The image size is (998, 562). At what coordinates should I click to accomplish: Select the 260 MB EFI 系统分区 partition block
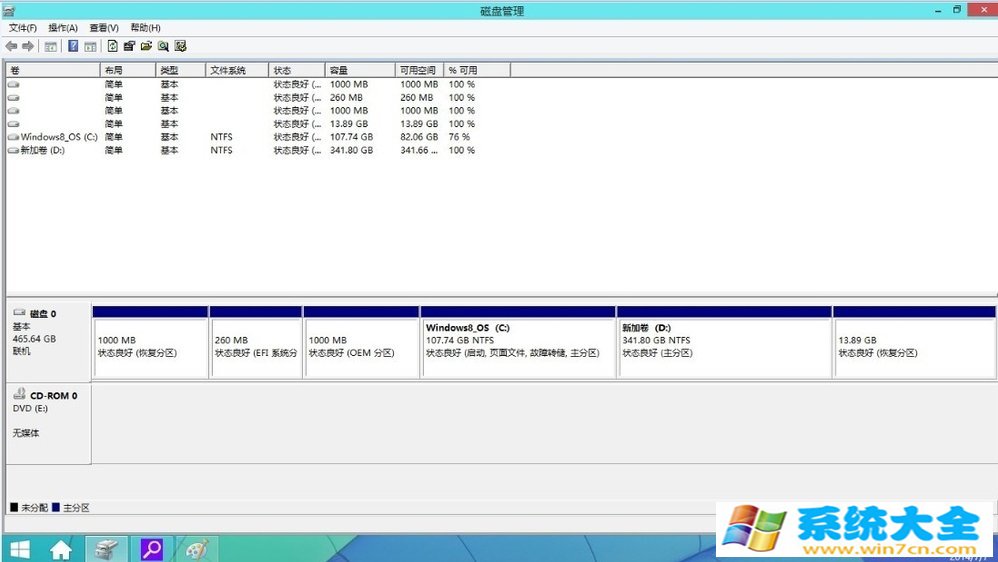(x=255, y=342)
